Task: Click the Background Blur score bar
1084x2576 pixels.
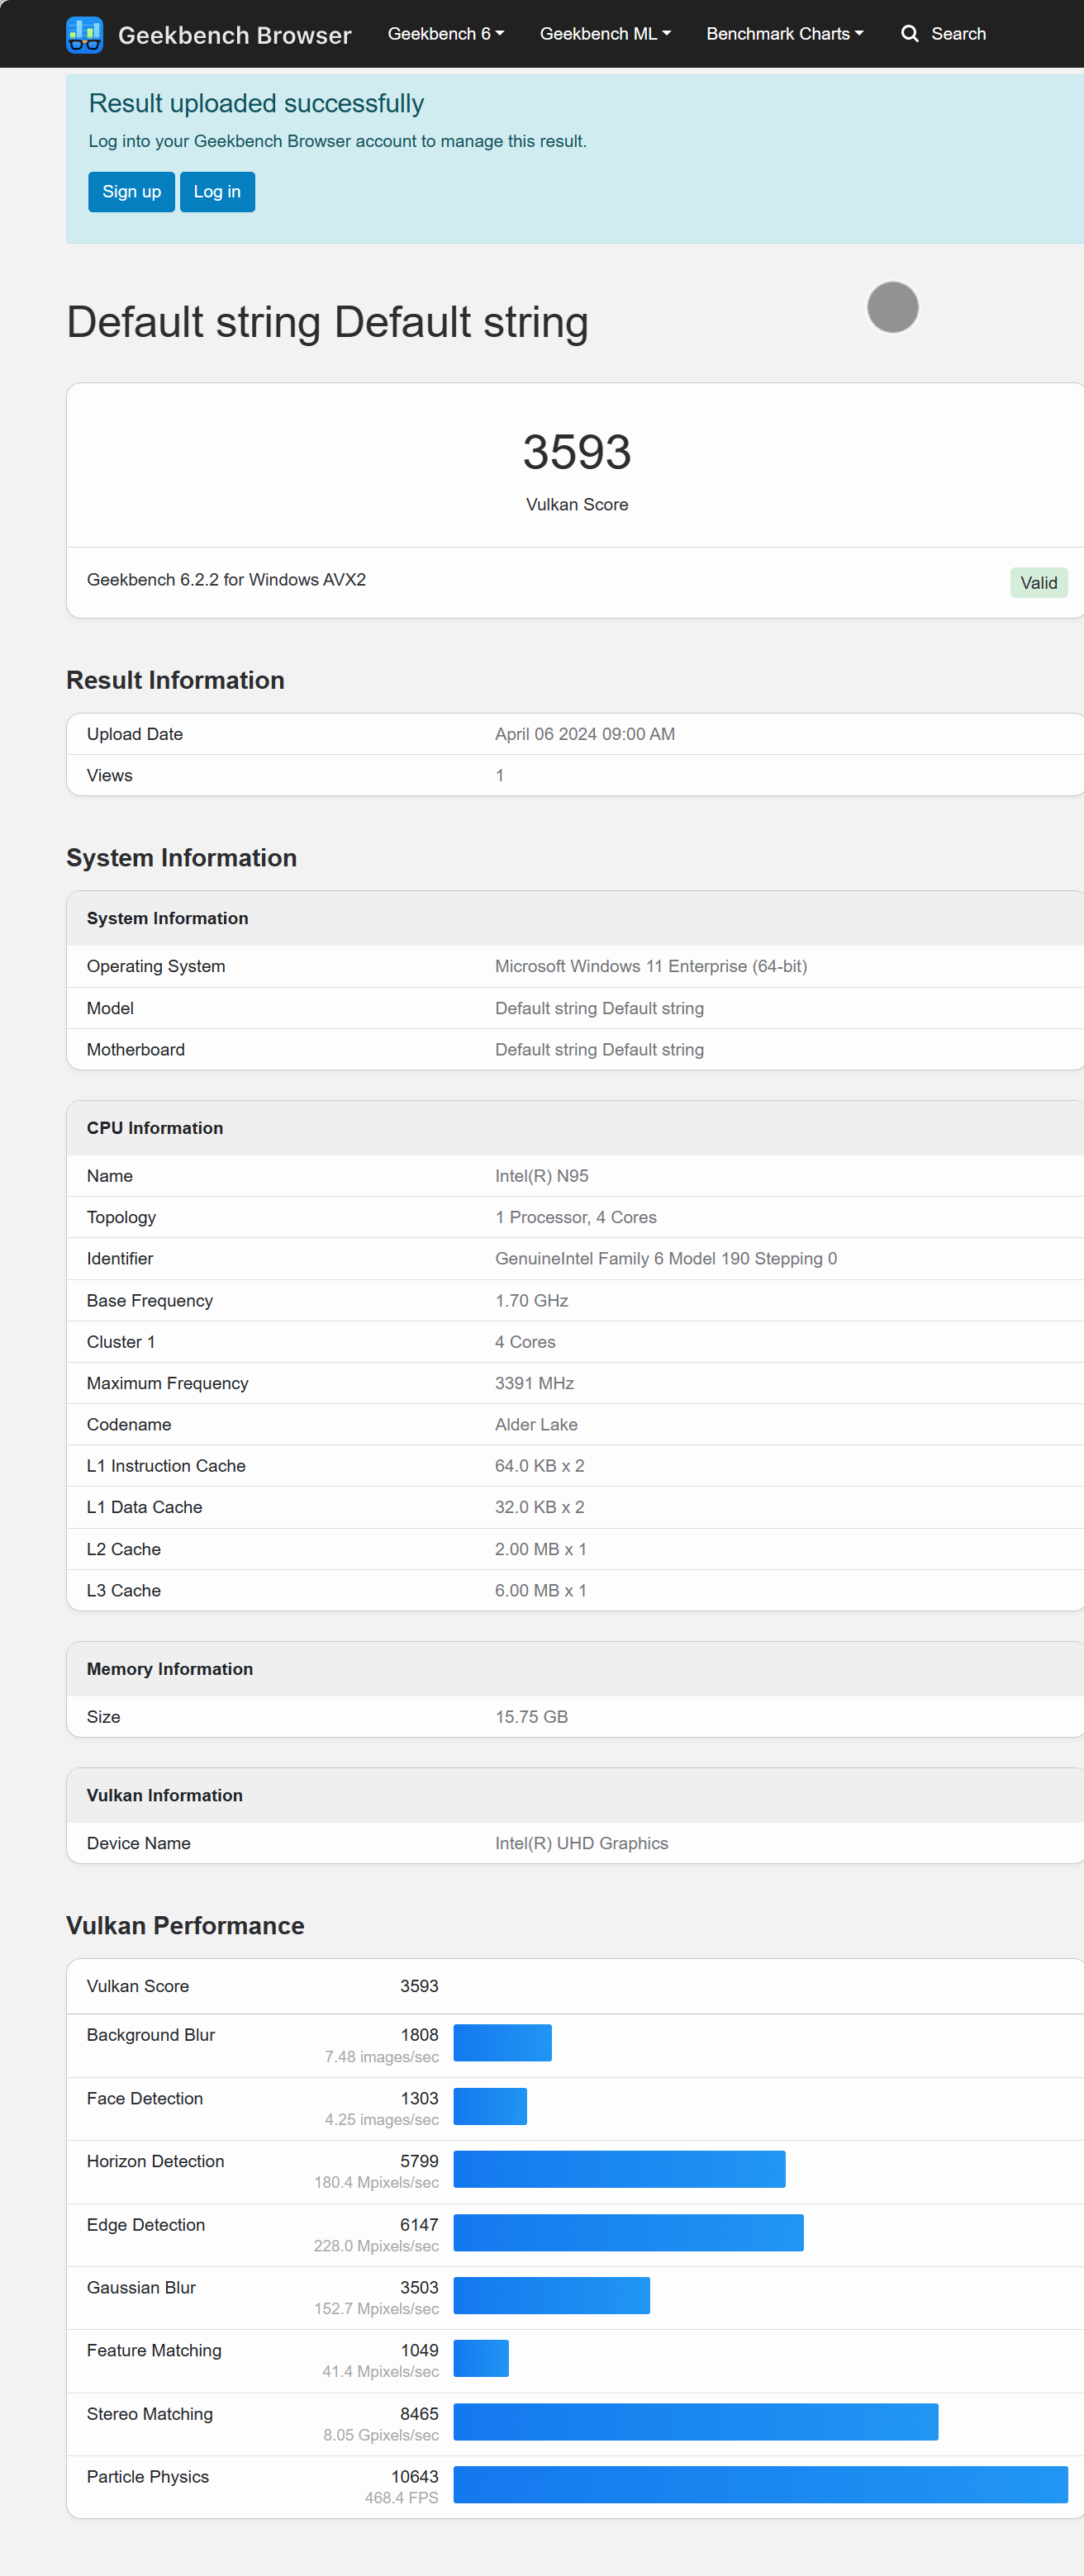Action: 503,2043
